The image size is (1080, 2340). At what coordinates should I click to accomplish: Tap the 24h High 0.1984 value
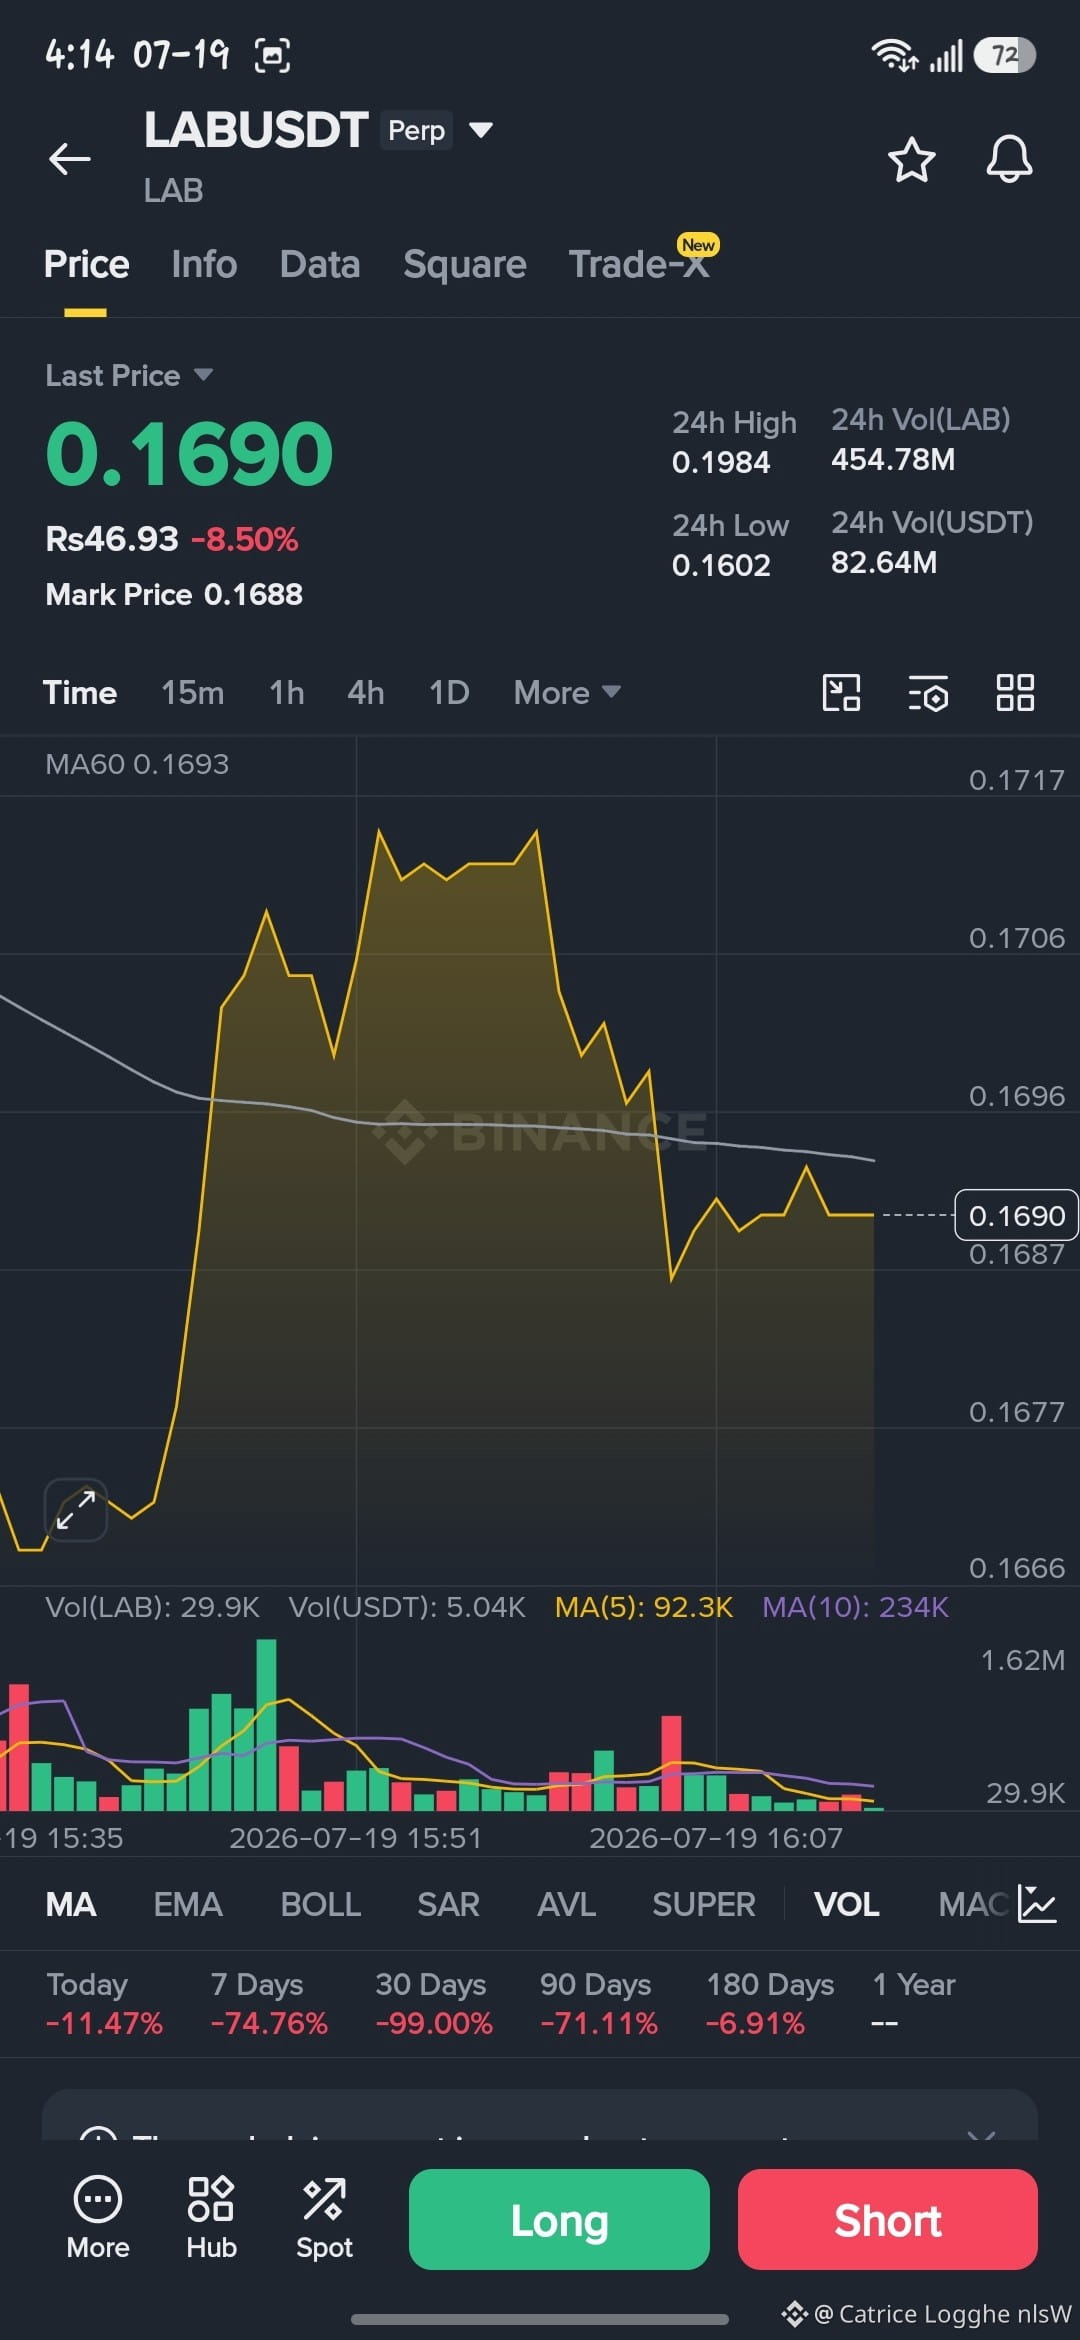click(x=721, y=462)
